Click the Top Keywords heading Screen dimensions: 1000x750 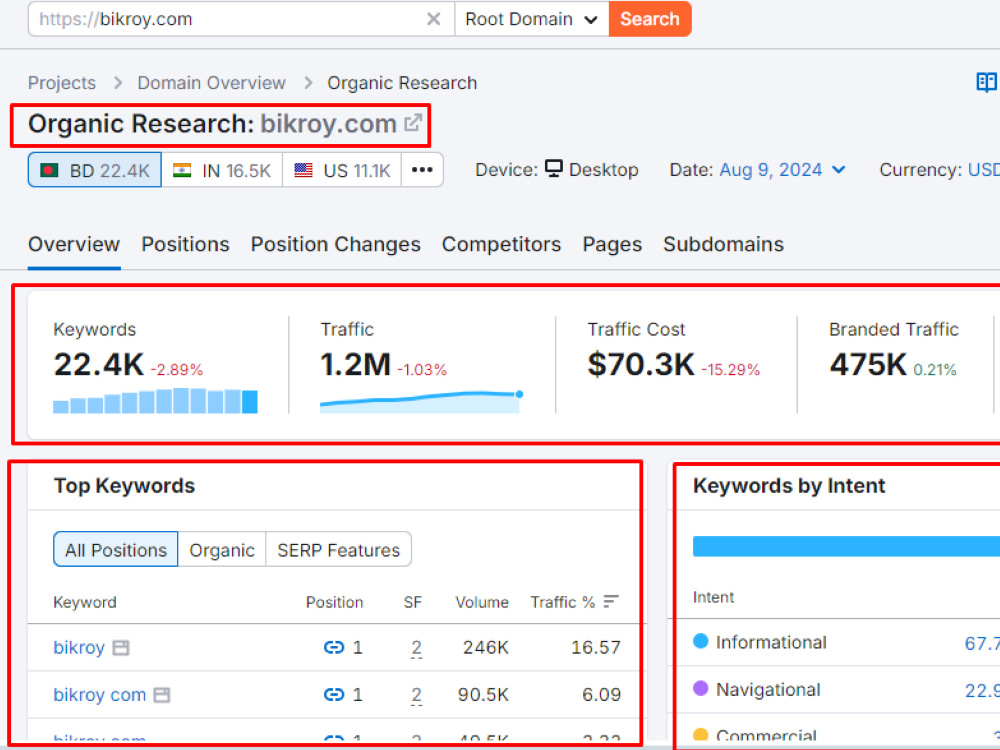tap(124, 486)
